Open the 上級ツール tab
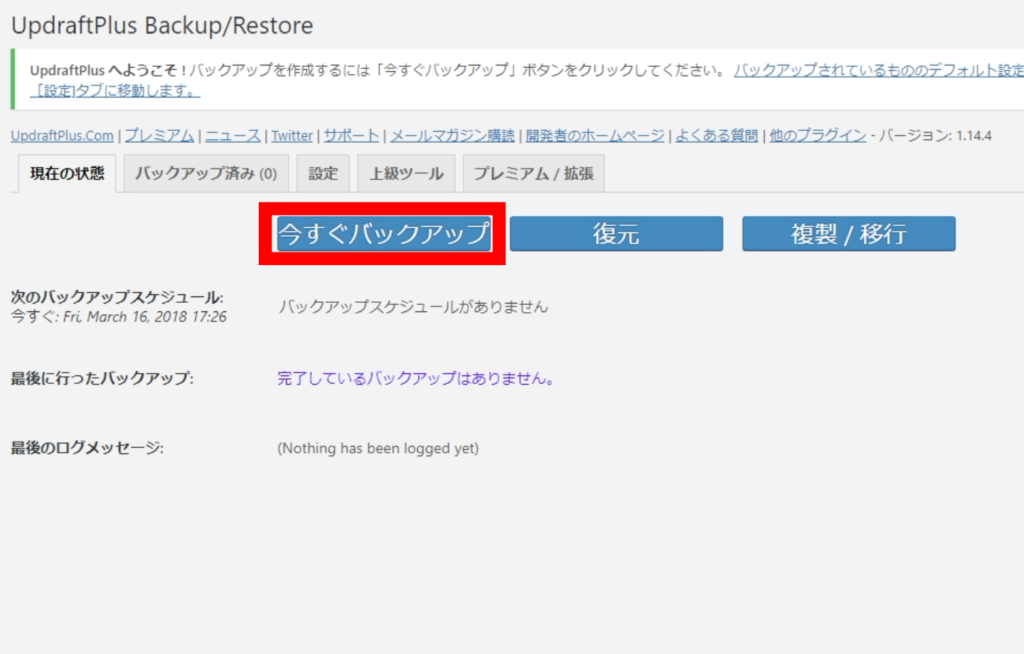1024x654 pixels. pyautogui.click(x=406, y=174)
